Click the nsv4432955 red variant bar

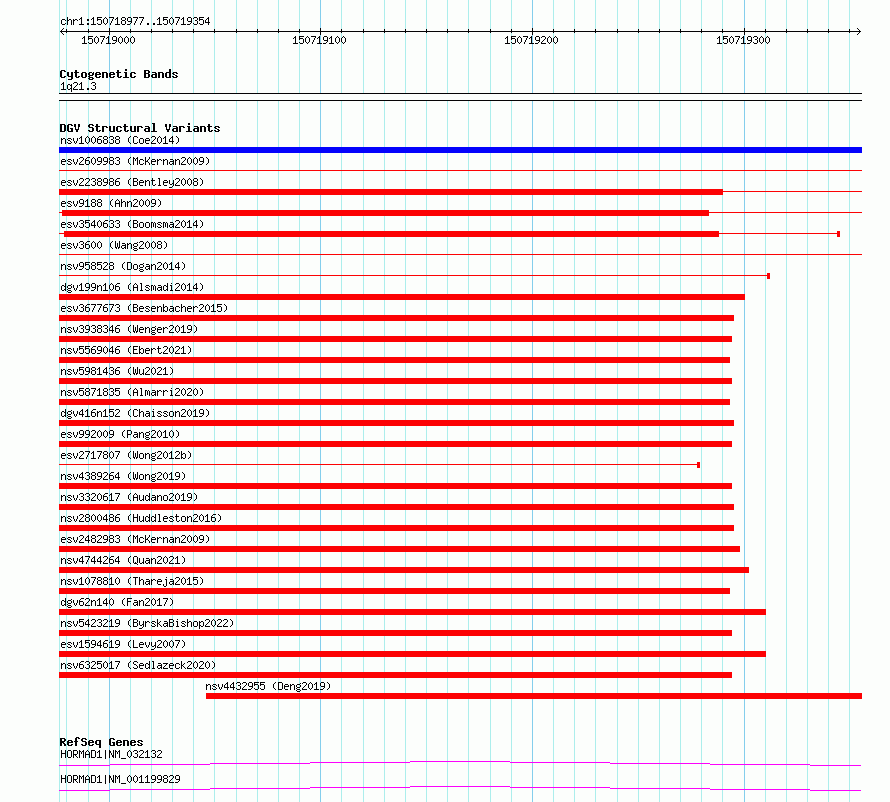point(534,696)
